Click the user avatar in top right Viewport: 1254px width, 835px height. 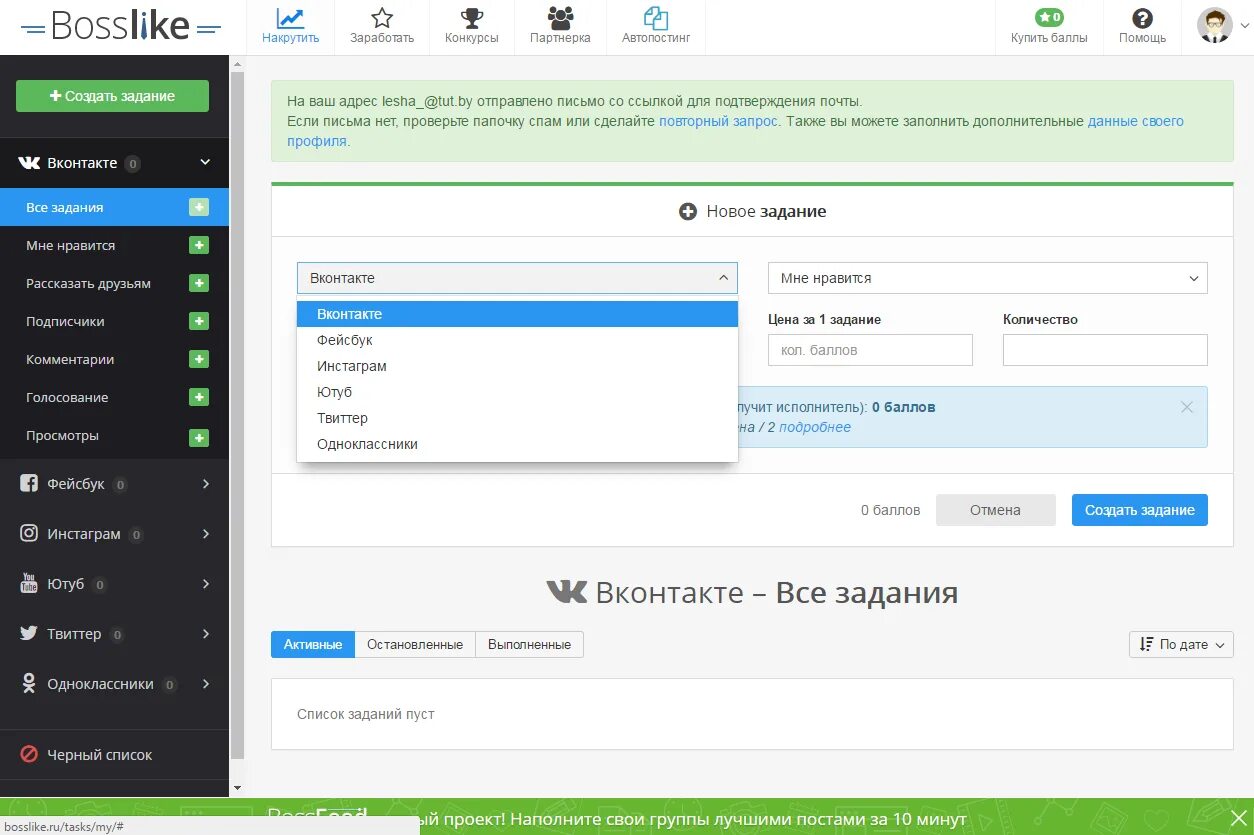[1215, 26]
